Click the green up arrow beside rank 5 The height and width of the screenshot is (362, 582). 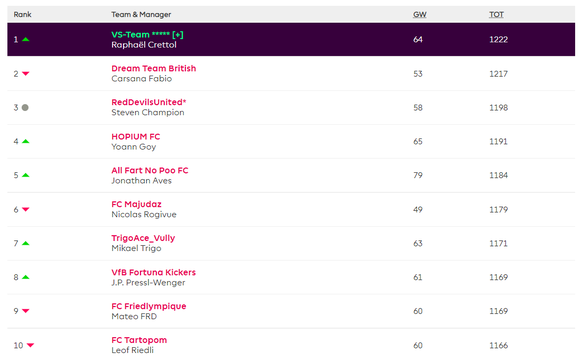coord(26,175)
